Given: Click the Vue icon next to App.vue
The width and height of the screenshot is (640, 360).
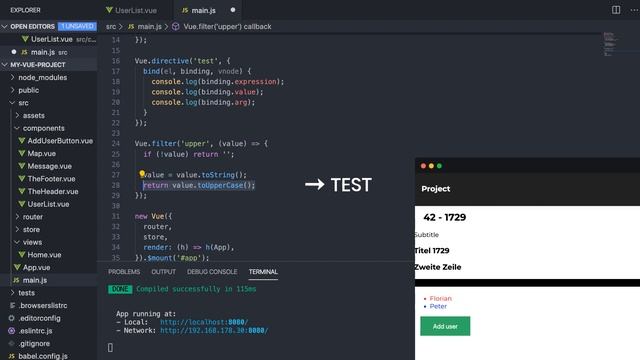Looking at the screenshot, I should tap(17, 267).
